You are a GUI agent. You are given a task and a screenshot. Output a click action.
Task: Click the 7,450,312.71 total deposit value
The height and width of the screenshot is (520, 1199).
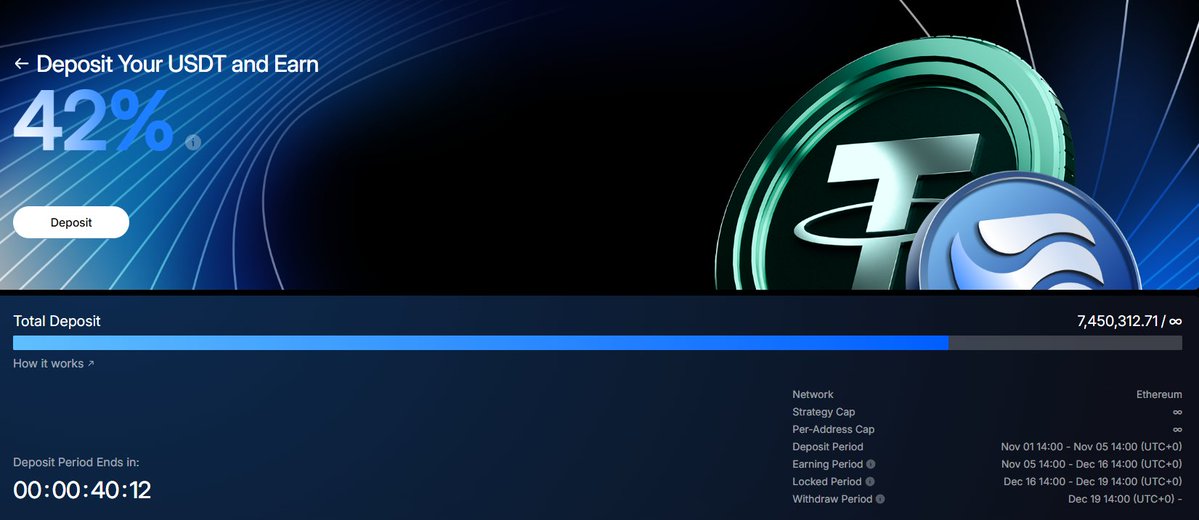tap(1117, 322)
